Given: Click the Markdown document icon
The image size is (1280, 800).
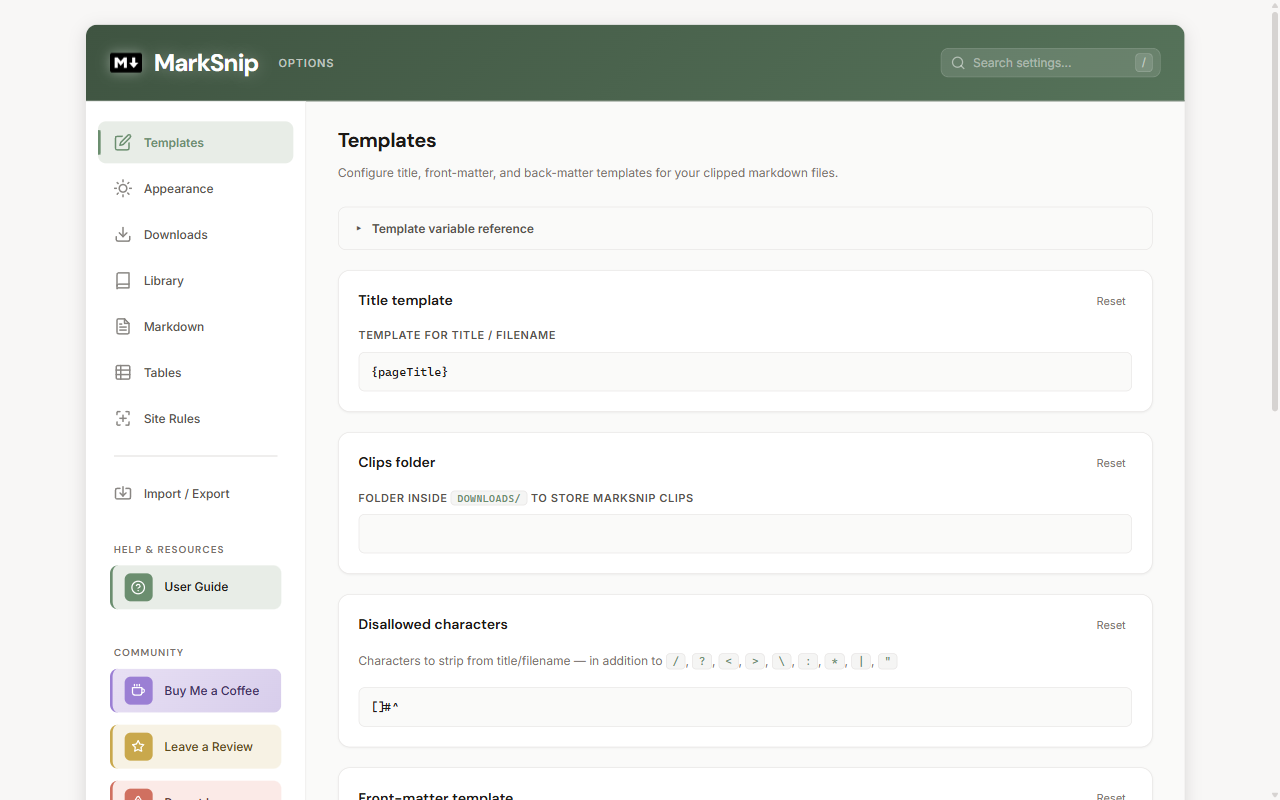Looking at the screenshot, I should 123,326.
